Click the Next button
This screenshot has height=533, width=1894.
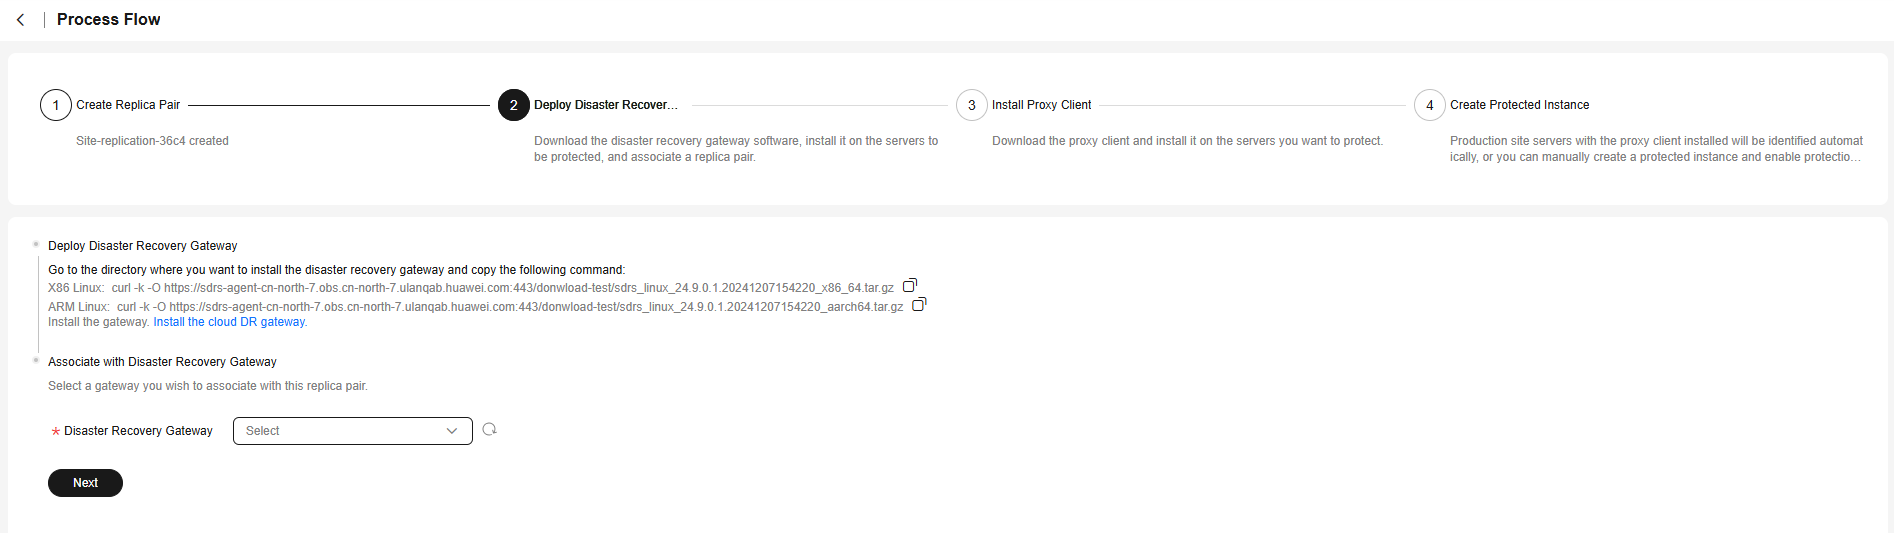tap(85, 483)
